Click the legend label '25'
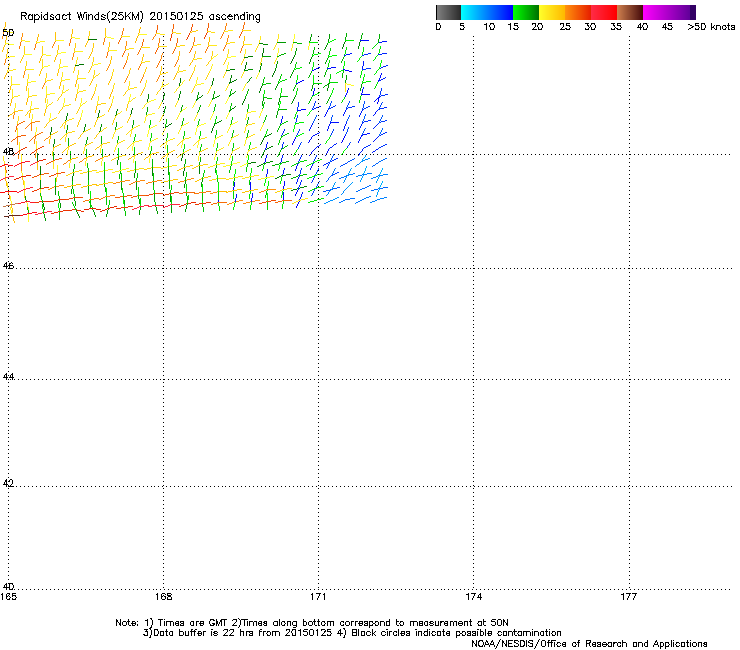Viewport: 740px width, 650px height. click(565, 27)
